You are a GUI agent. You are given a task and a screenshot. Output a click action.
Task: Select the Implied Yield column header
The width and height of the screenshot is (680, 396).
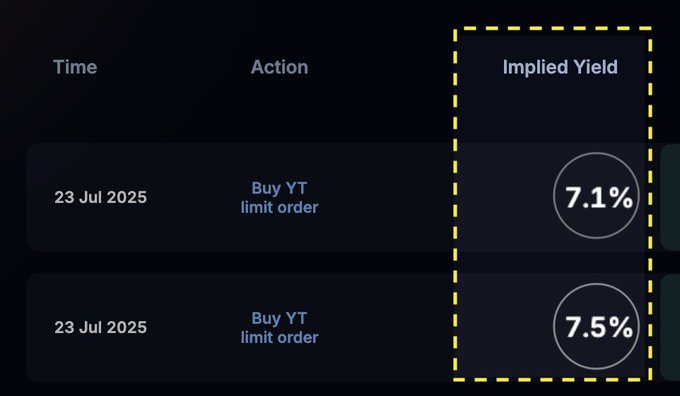[x=560, y=67]
